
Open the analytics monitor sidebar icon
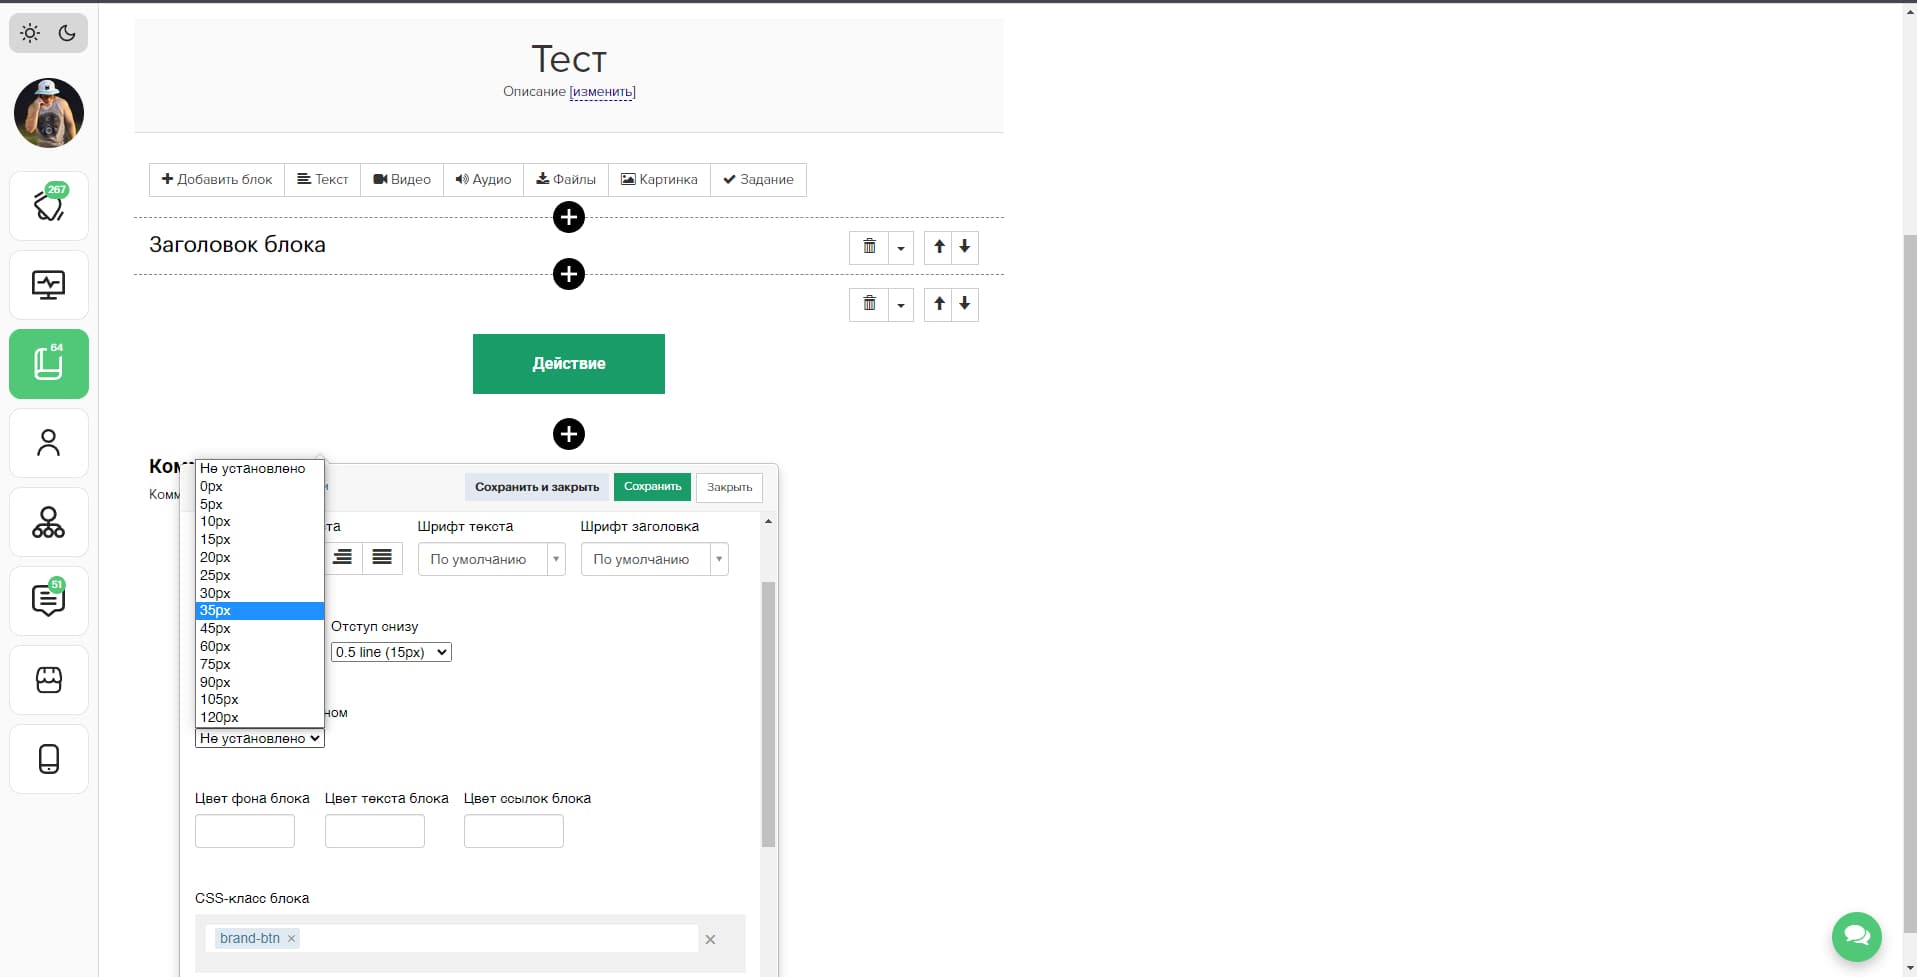(49, 285)
